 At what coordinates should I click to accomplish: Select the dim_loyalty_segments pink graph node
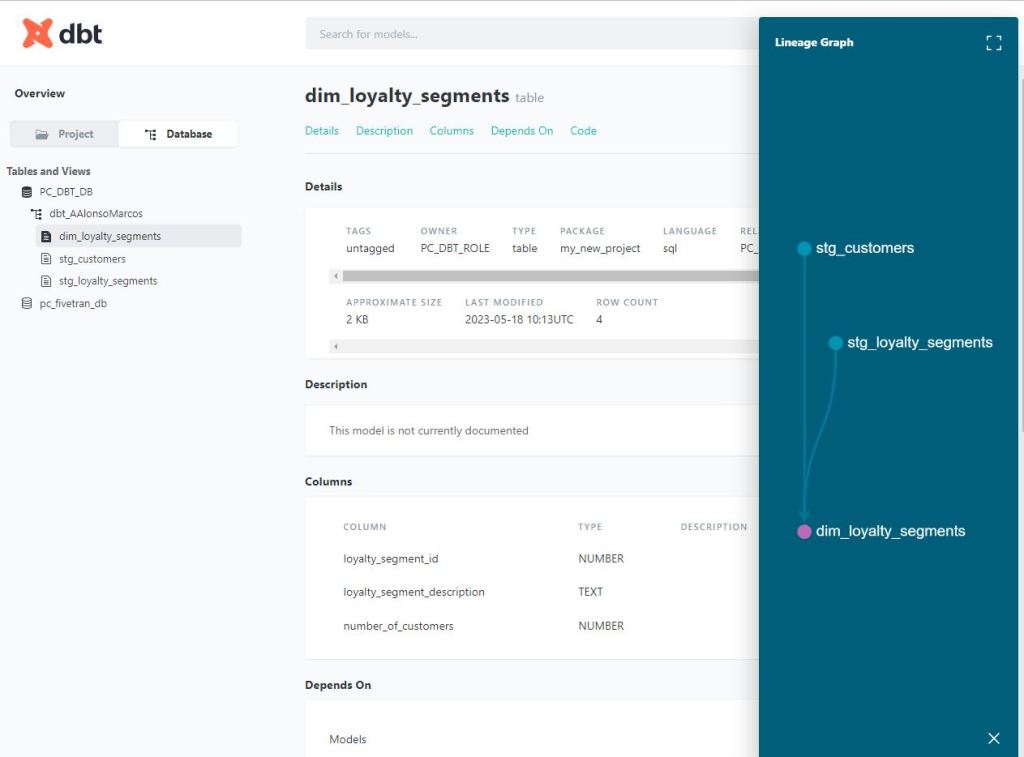(x=804, y=532)
